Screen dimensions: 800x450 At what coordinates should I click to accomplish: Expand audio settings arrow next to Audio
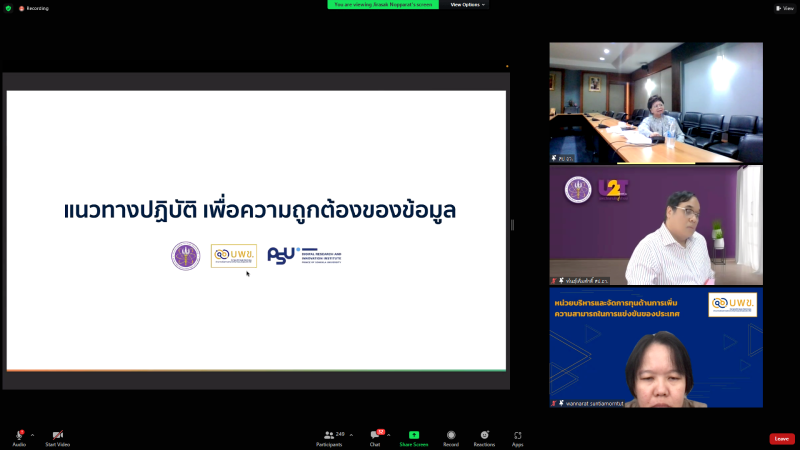point(32,435)
